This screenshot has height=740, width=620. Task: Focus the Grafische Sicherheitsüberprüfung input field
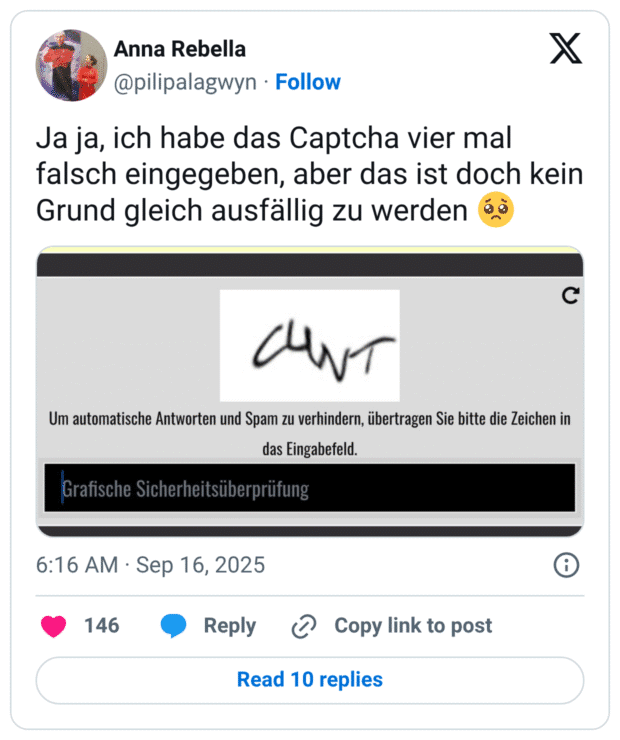coord(310,489)
